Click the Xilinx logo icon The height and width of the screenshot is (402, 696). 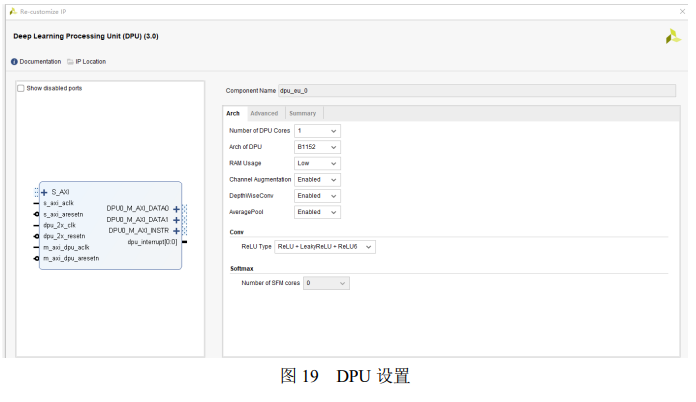tap(672, 36)
